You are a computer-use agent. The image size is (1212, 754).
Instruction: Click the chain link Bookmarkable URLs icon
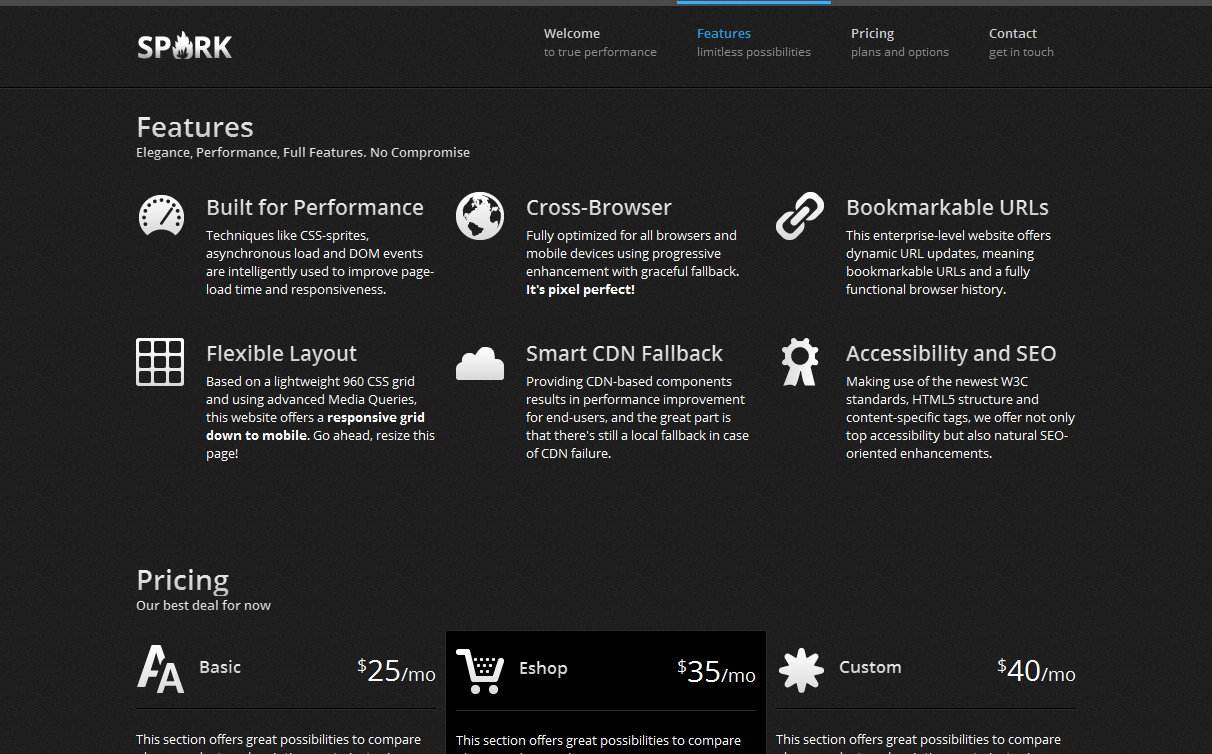coord(800,216)
